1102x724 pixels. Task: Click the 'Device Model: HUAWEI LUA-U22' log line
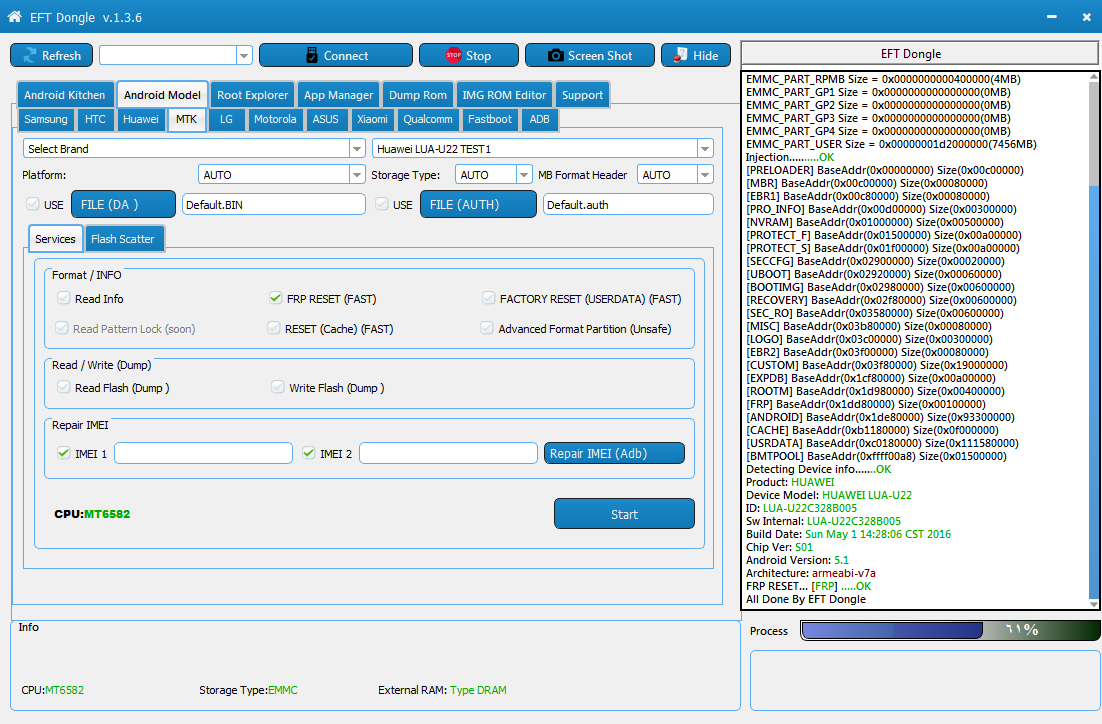click(829, 496)
